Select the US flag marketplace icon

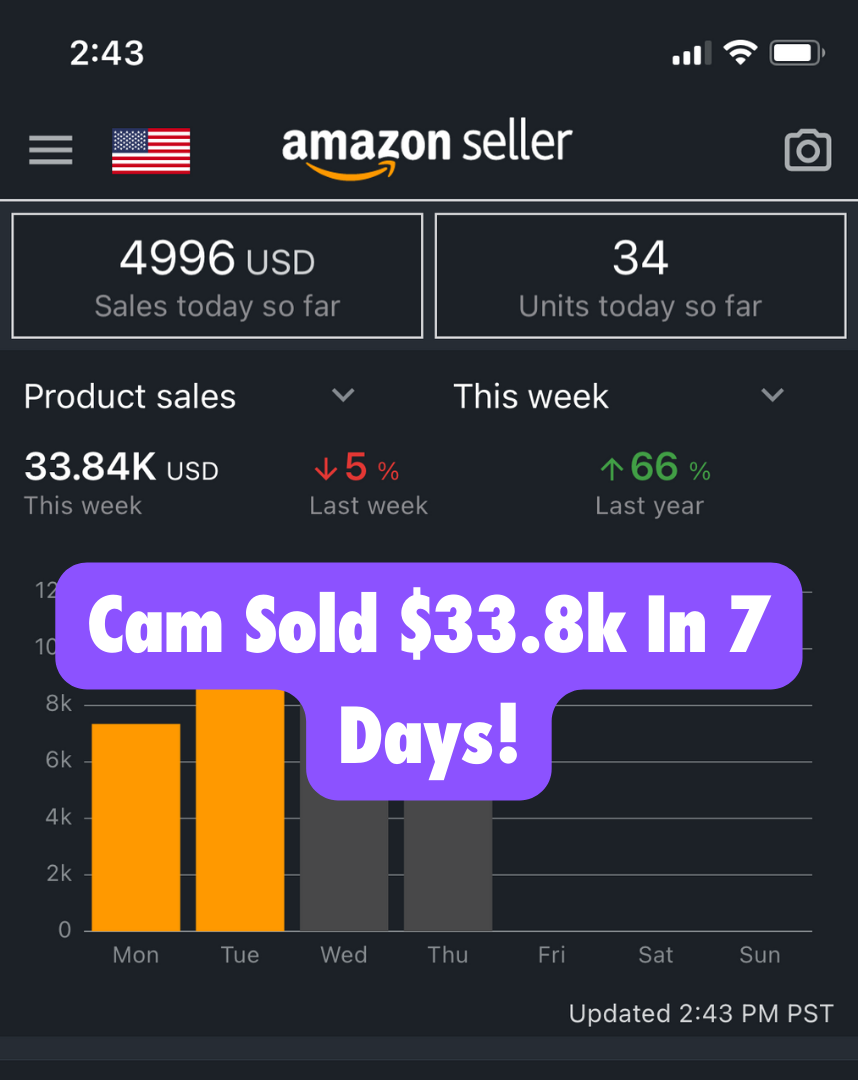[151, 150]
